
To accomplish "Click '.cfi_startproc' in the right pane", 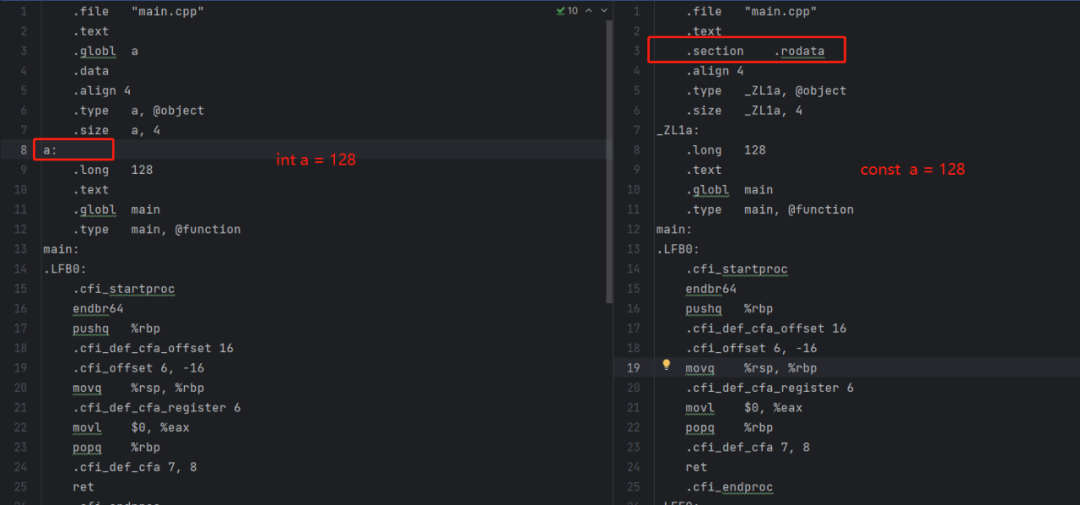I will 736,269.
